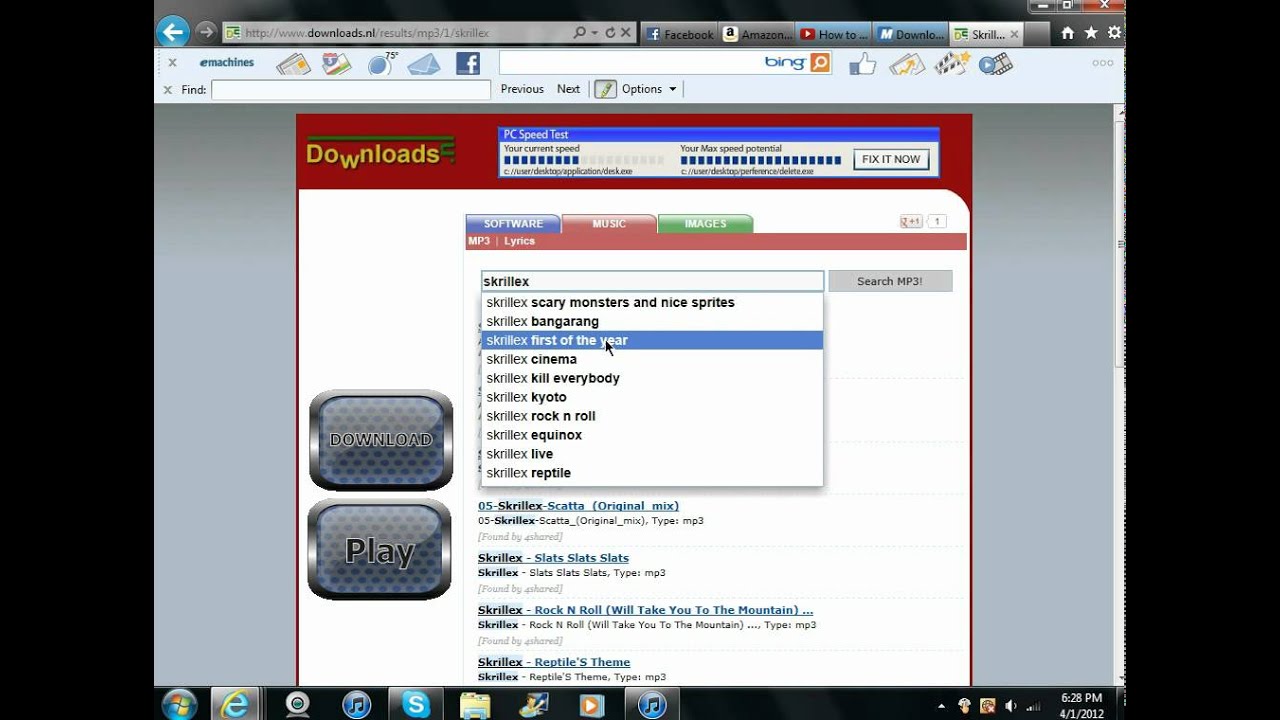Open the address bar dropdown arrow
Screen dimensions: 1280x720
(594, 33)
